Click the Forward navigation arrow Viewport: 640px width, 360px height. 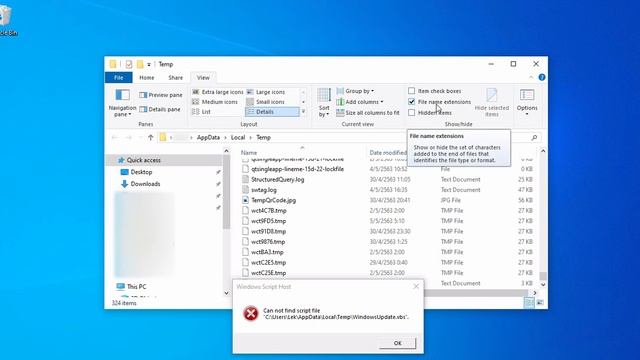click(129, 138)
